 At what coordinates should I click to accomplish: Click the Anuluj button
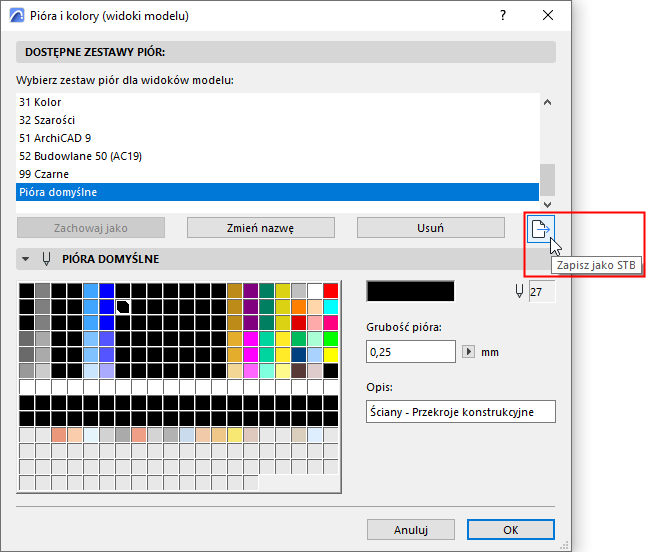[x=411, y=530]
